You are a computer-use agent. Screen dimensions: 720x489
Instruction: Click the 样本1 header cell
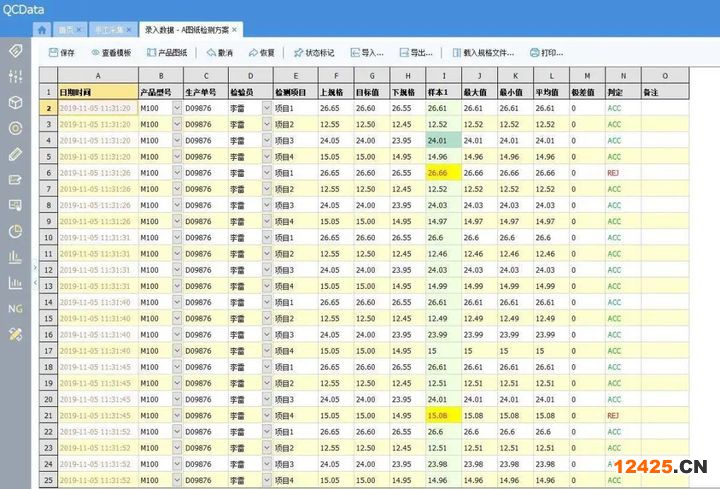(x=444, y=92)
